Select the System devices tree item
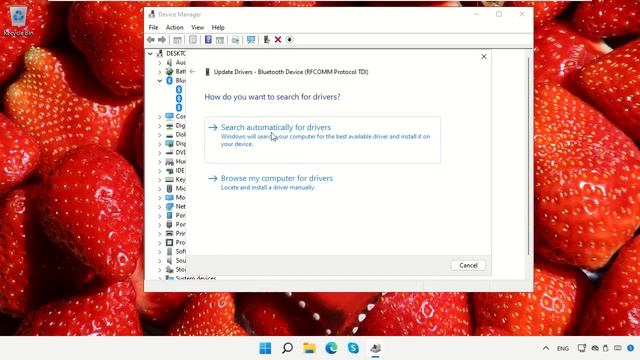Image resolution: width=640 pixels, height=360 pixels. [191, 278]
